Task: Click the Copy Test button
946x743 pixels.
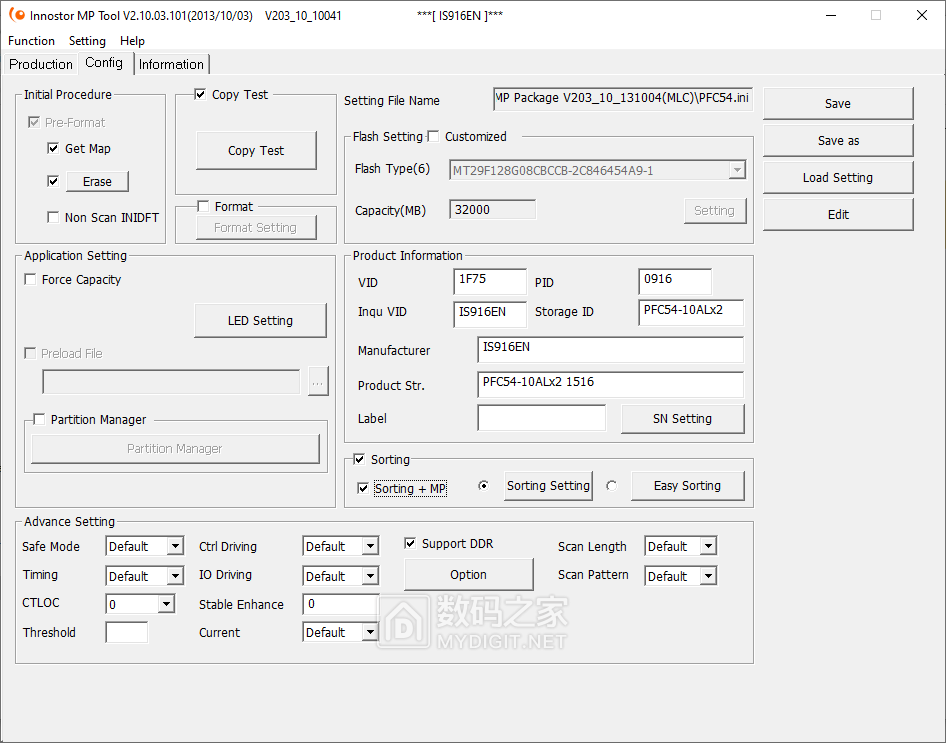Action: (256, 151)
